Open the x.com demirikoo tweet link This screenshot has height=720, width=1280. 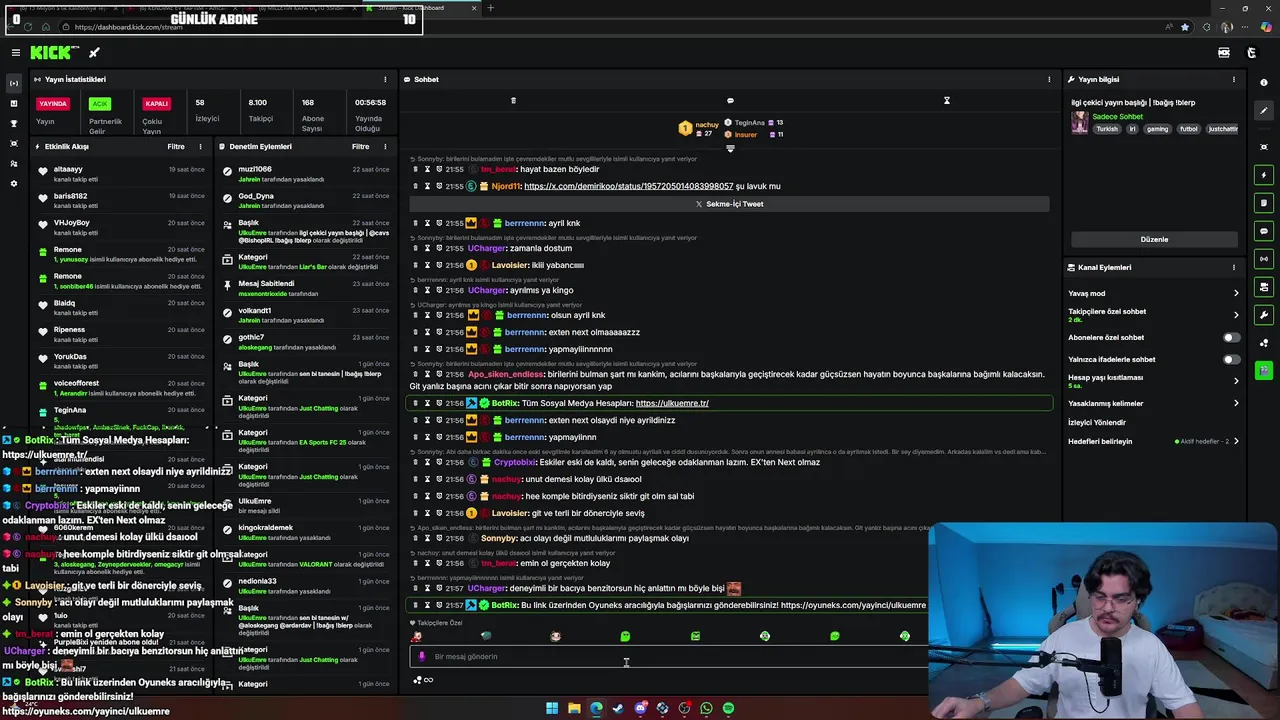coord(628,186)
